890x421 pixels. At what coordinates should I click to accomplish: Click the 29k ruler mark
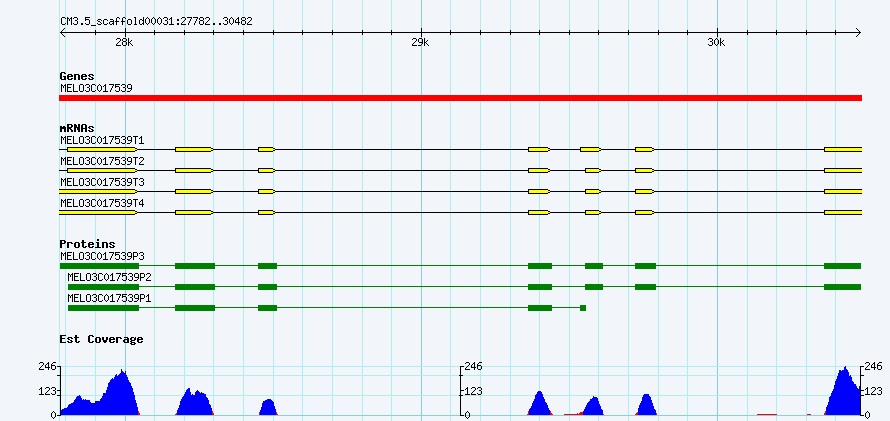coord(420,42)
